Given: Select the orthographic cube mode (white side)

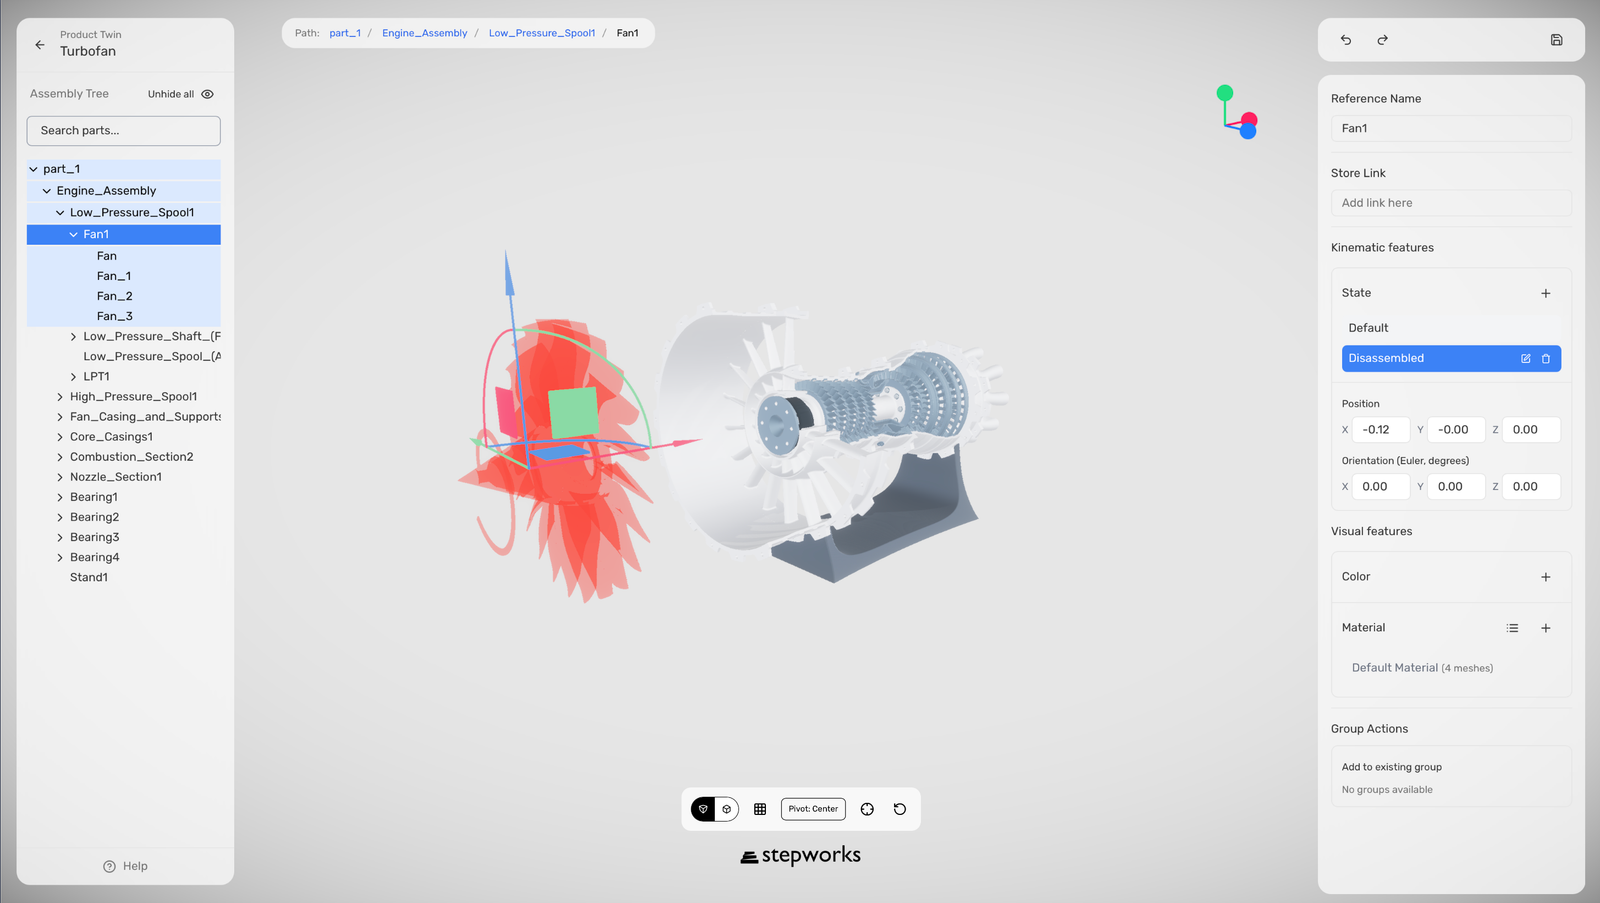Looking at the screenshot, I should 727,809.
